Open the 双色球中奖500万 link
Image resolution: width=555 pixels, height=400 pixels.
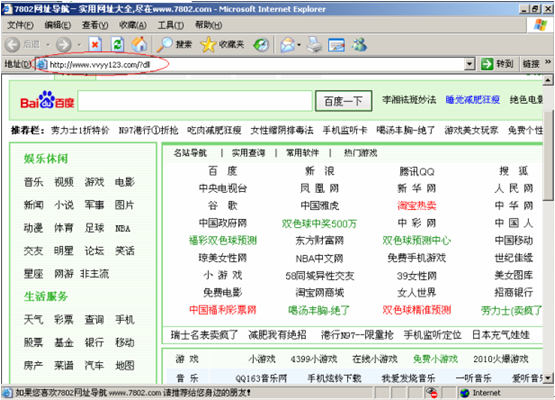point(319,223)
